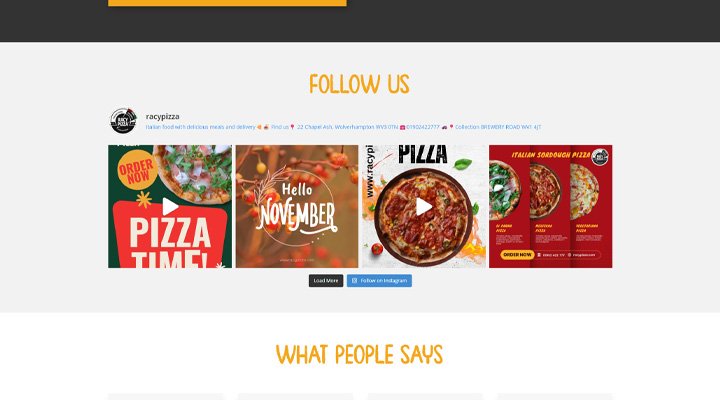Click the Racy Pizza logo on sourdough post
The width and height of the screenshot is (720, 400).
pos(599,157)
